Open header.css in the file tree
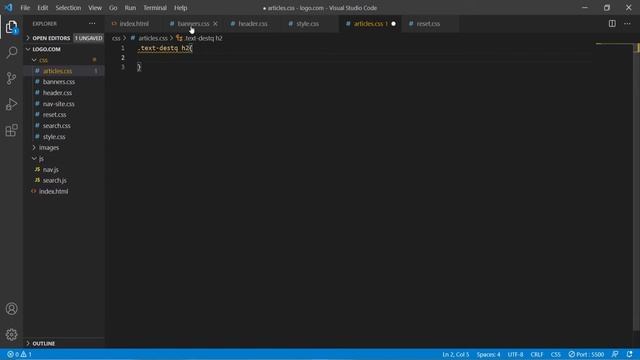 (57, 93)
